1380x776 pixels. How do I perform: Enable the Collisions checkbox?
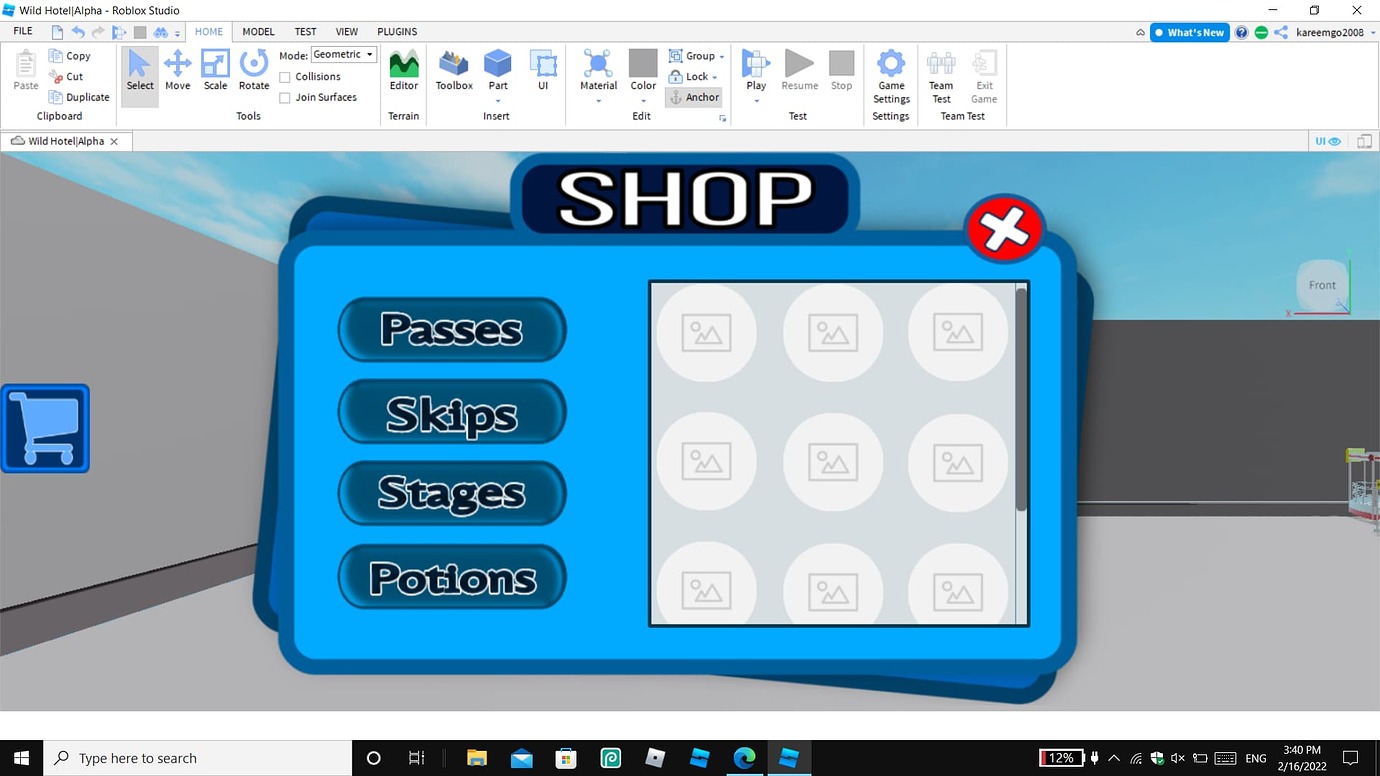pos(285,76)
